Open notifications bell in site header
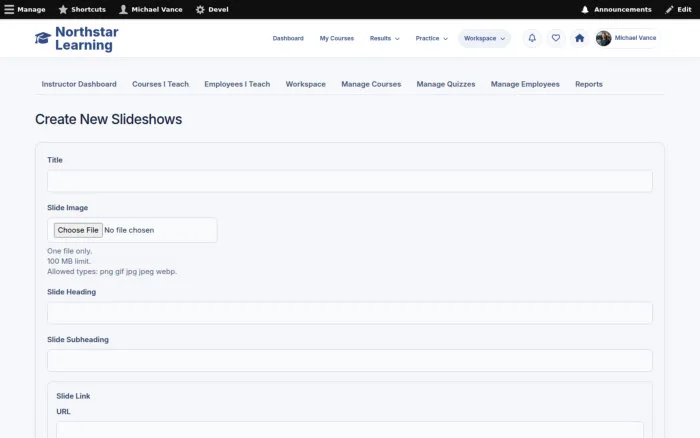700x438 pixels. point(532,38)
